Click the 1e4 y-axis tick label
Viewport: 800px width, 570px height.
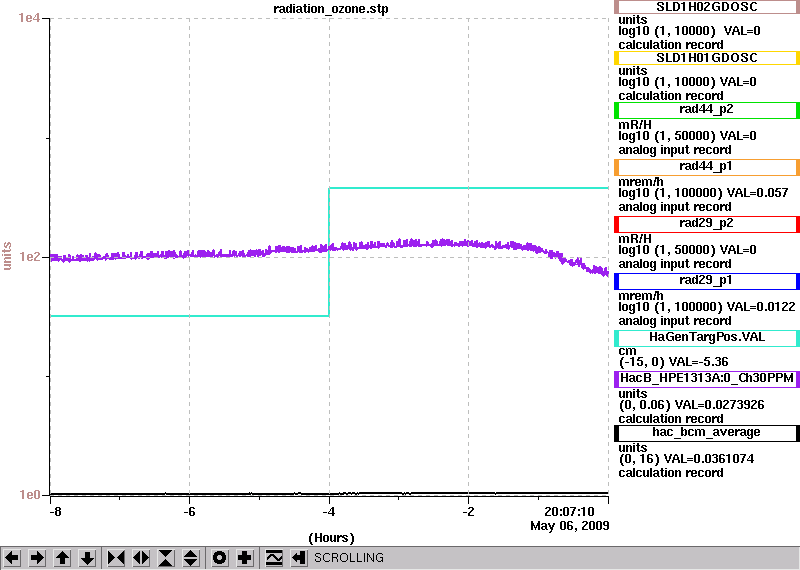point(29,18)
